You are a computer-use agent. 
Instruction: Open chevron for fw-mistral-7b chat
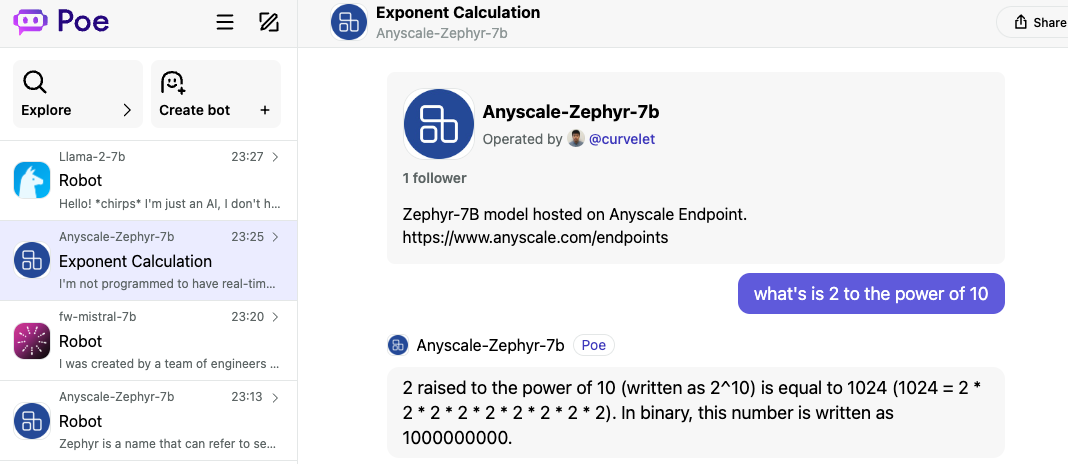click(275, 317)
